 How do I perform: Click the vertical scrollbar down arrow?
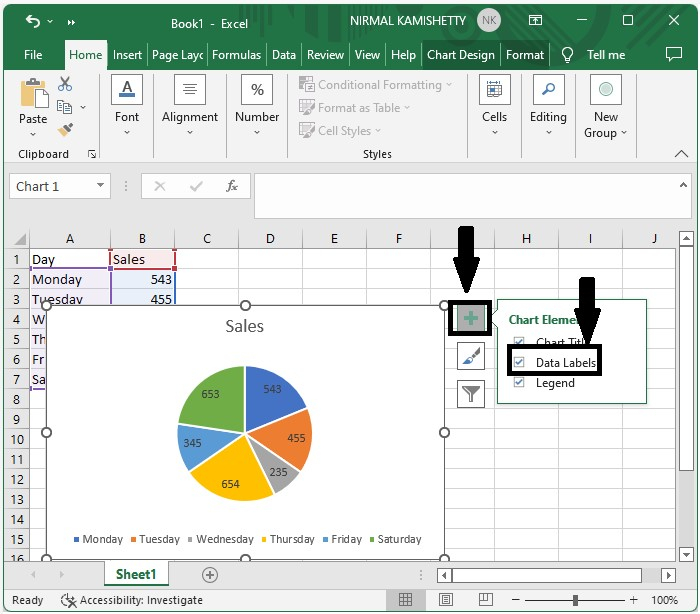click(686, 554)
